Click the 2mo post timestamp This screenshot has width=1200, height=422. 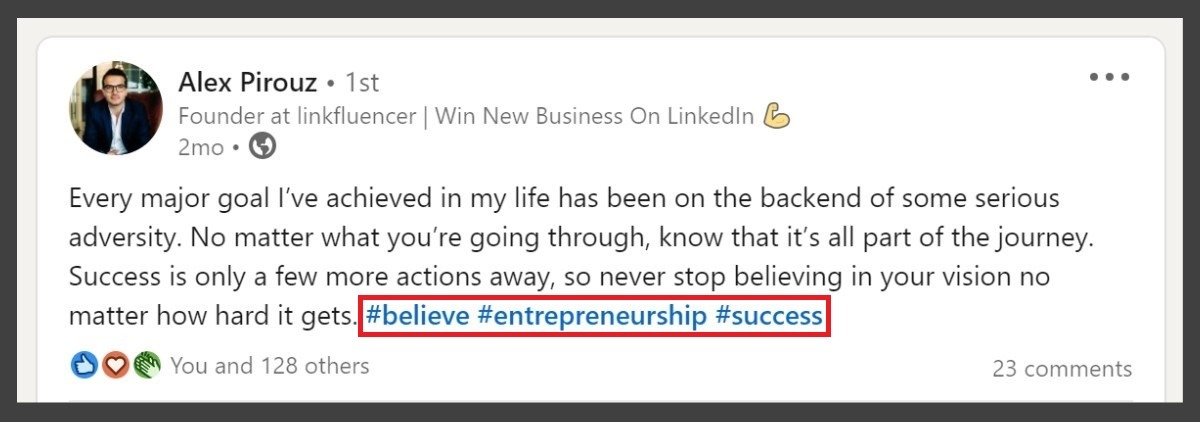pos(200,147)
